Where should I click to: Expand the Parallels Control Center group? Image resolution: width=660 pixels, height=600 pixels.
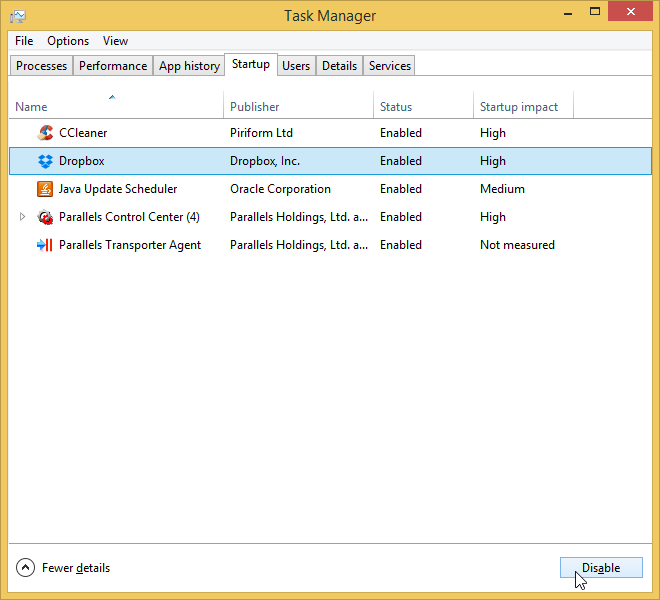[x=23, y=217]
